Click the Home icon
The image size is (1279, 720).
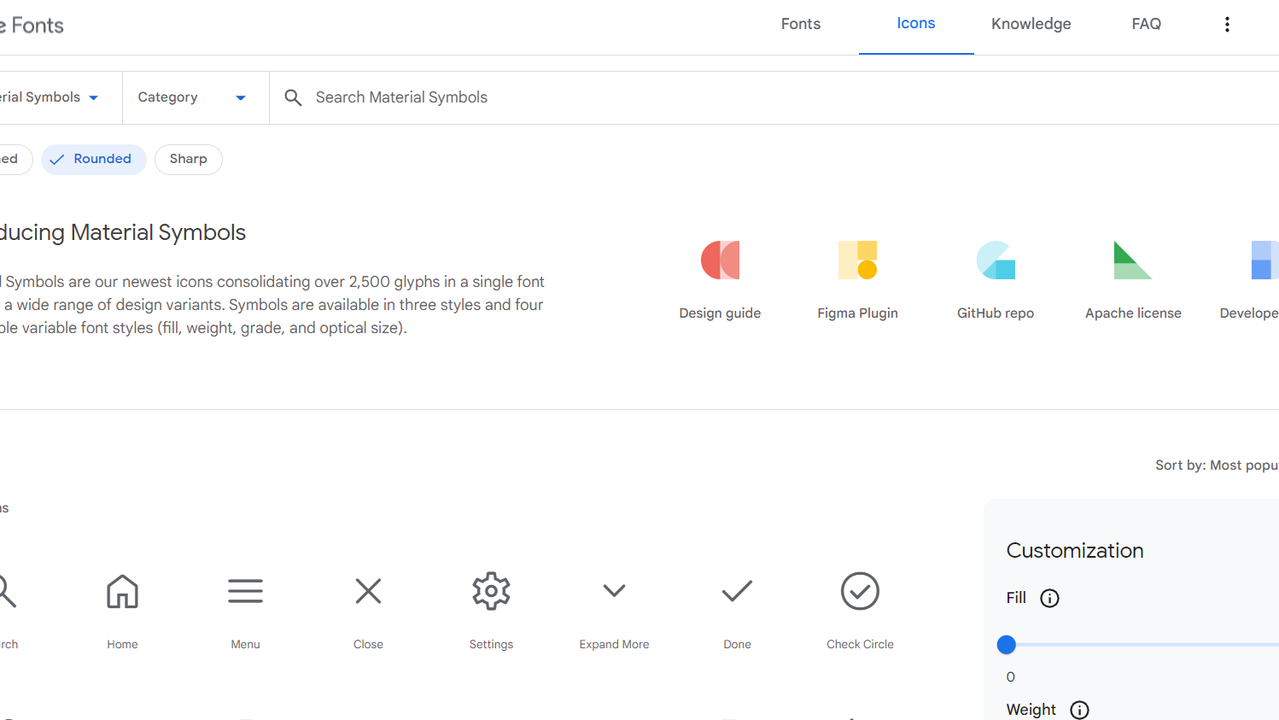pyautogui.click(x=122, y=591)
